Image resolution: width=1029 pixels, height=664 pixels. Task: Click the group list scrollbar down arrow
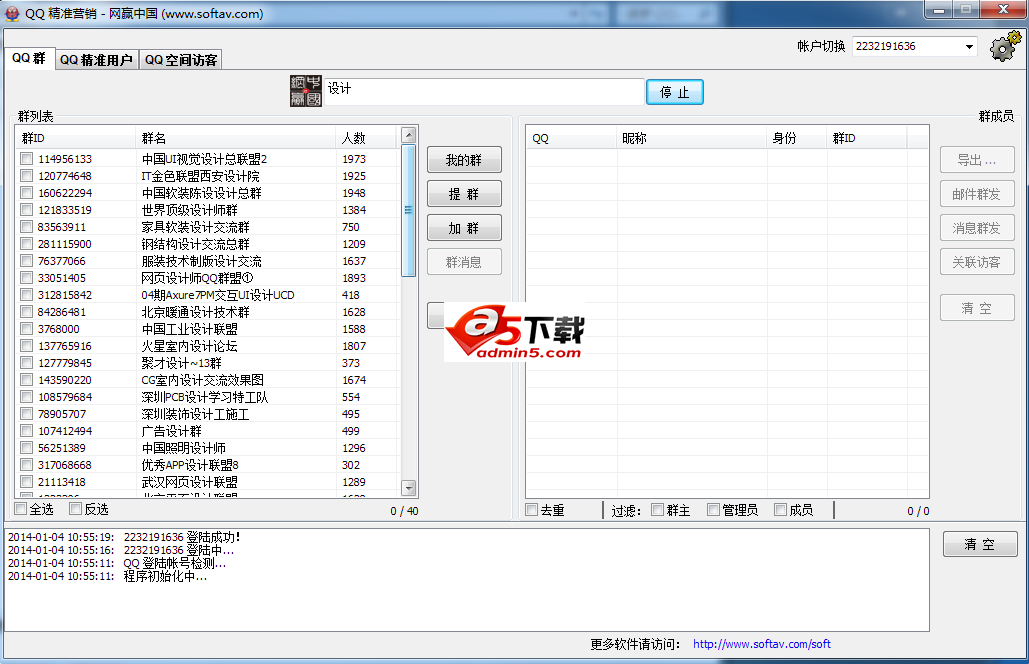click(x=409, y=488)
